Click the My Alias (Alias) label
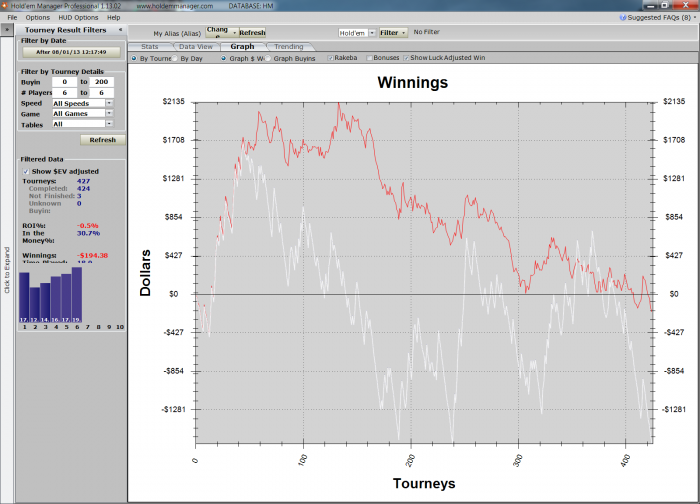 (x=177, y=33)
